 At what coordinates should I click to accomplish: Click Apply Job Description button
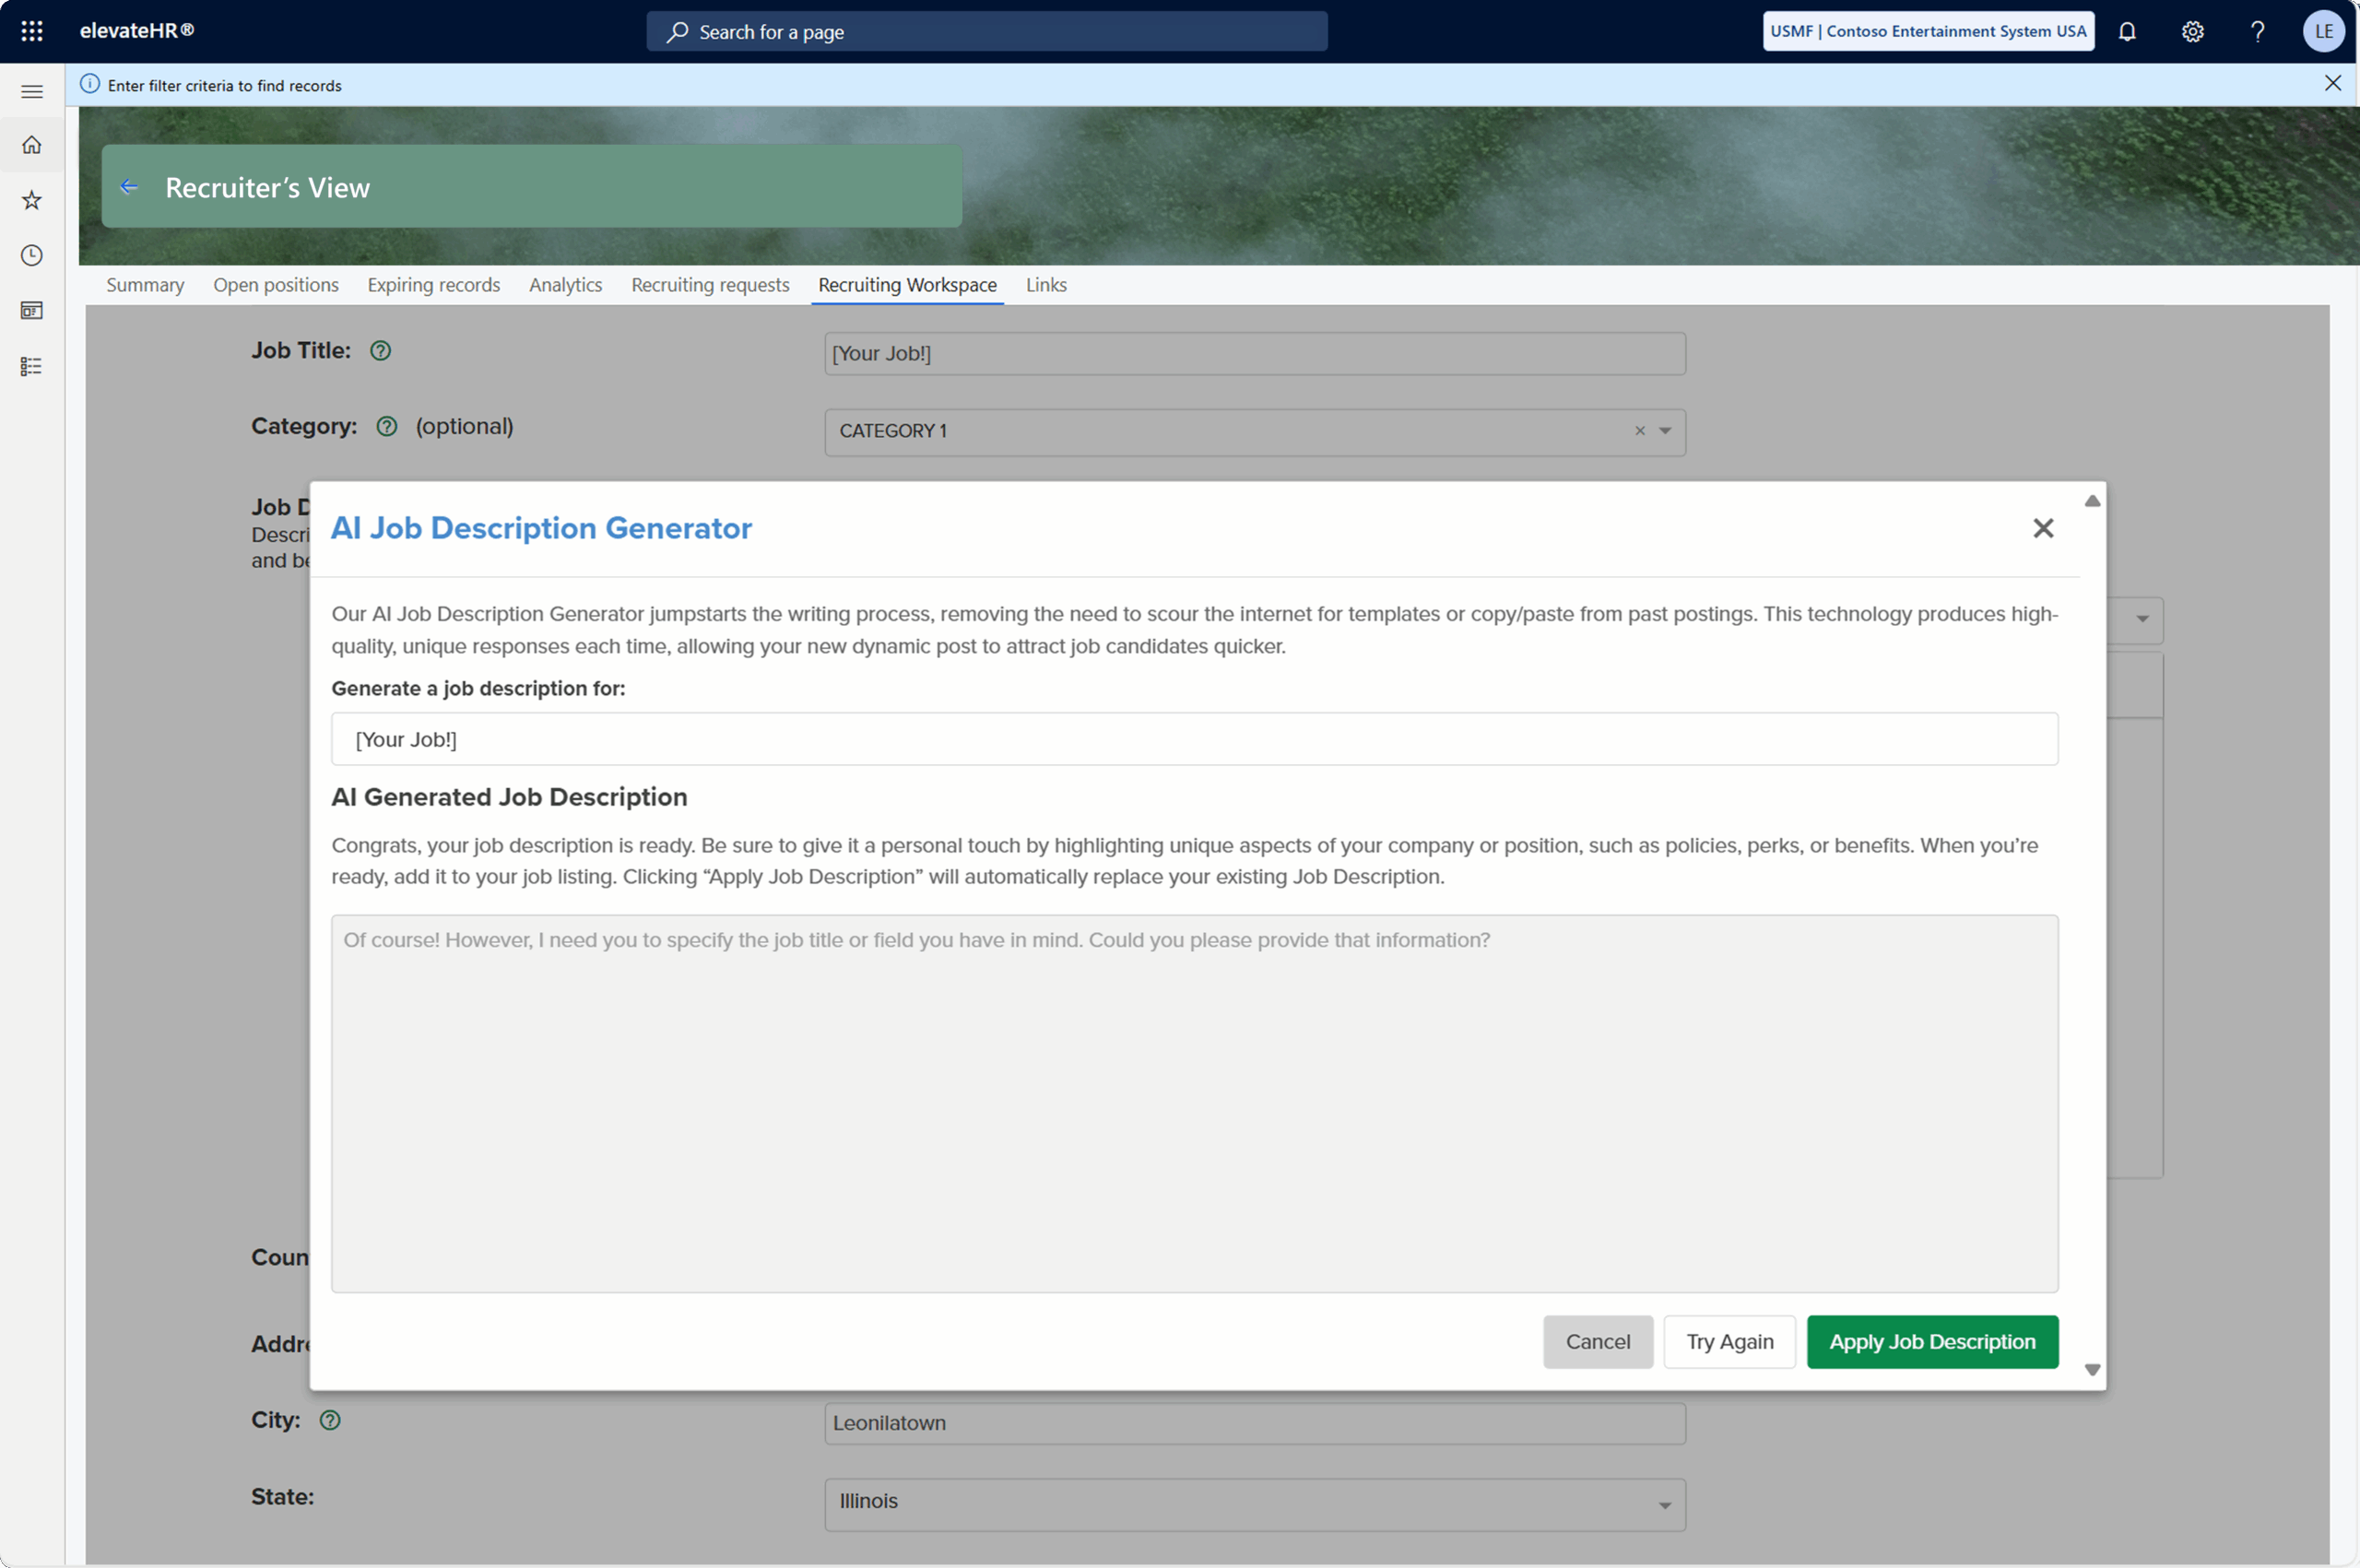(1932, 1342)
